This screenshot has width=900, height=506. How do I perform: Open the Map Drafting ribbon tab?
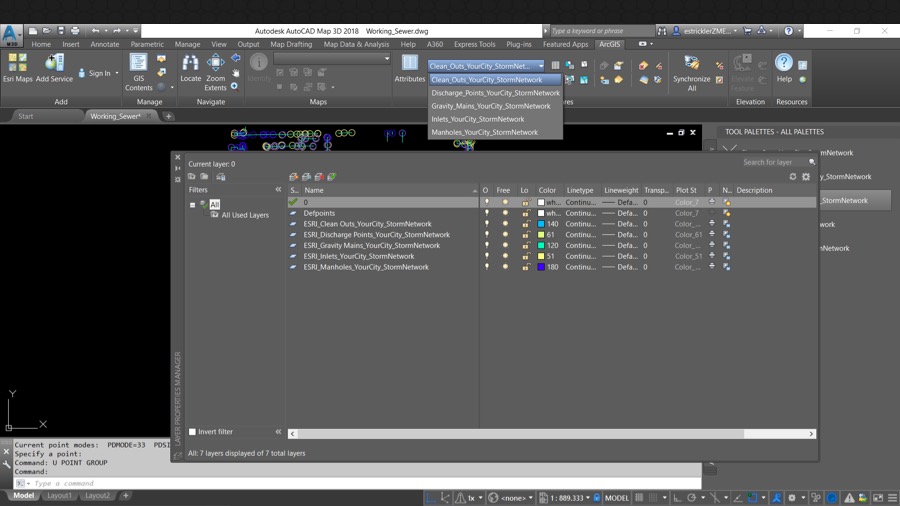click(291, 44)
